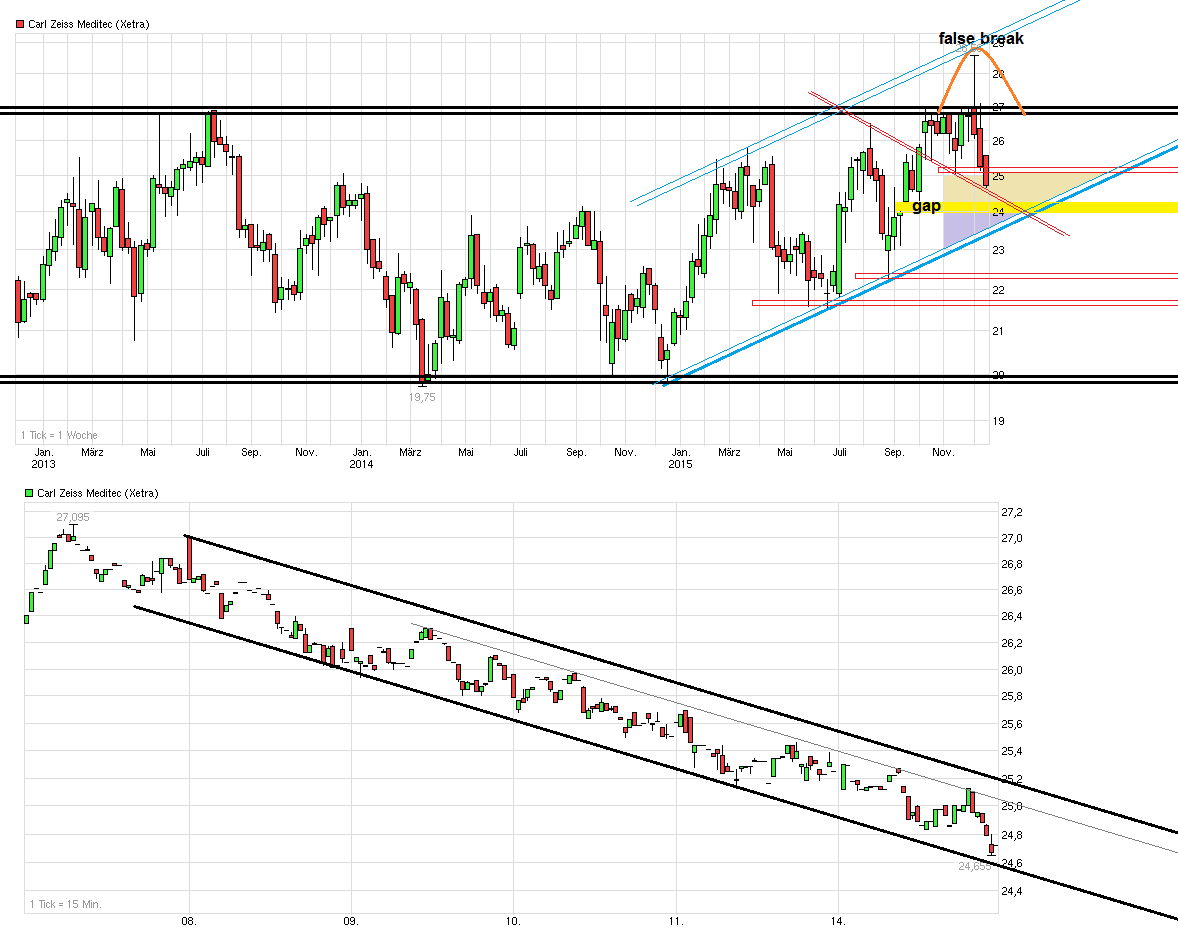The height and width of the screenshot is (946, 1178).
Task: Click the red legend square on weekly chart
Action: tap(19, 22)
